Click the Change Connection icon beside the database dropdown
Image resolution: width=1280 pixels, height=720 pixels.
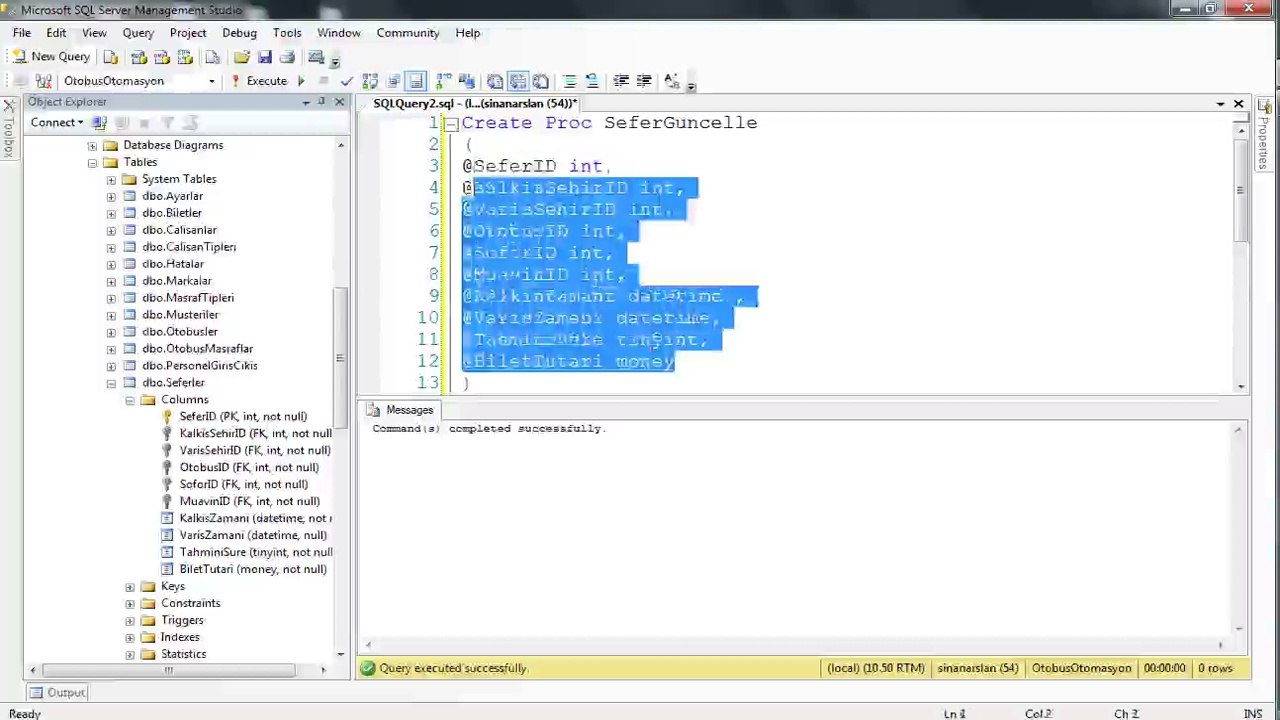click(43, 81)
